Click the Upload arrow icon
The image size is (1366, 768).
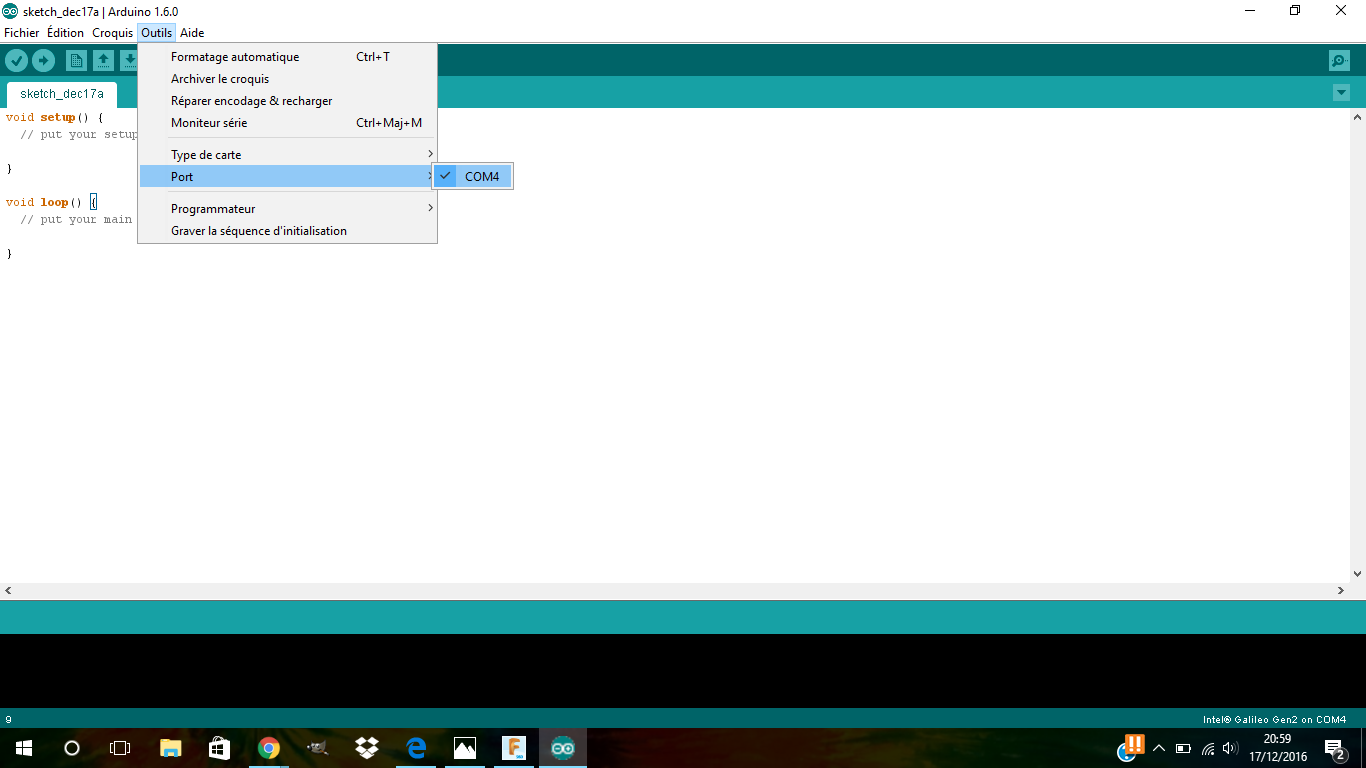pyautogui.click(x=43, y=61)
